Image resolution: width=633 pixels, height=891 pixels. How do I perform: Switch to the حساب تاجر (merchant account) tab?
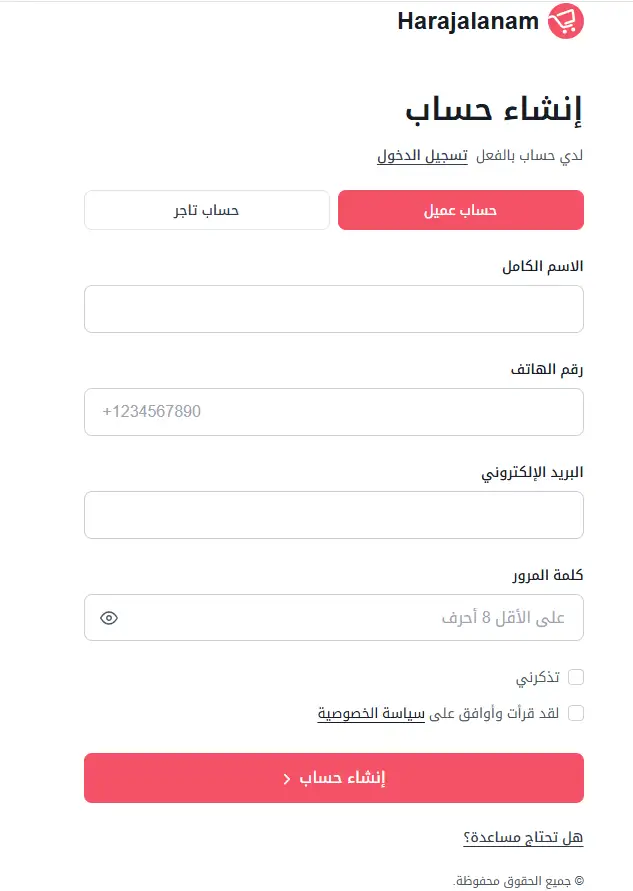207,210
